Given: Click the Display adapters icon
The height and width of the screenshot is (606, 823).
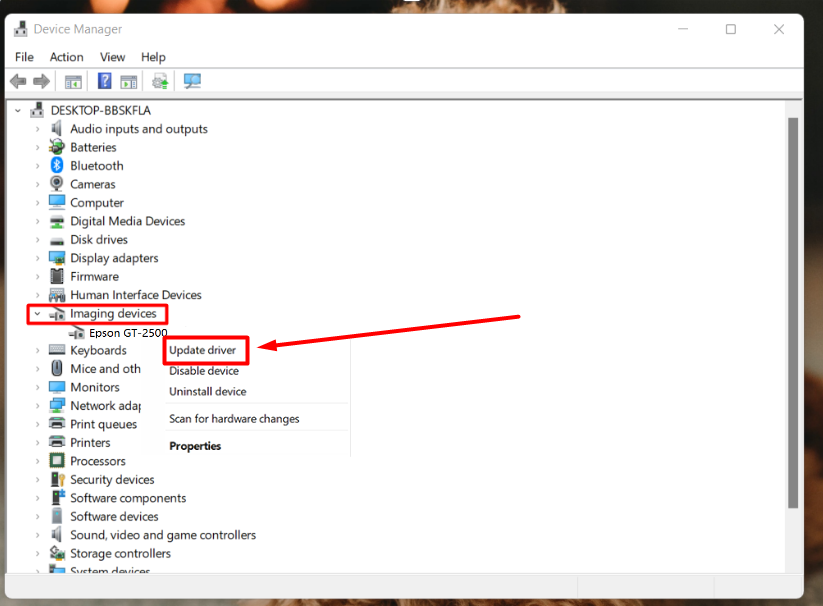Looking at the screenshot, I should click(57, 258).
